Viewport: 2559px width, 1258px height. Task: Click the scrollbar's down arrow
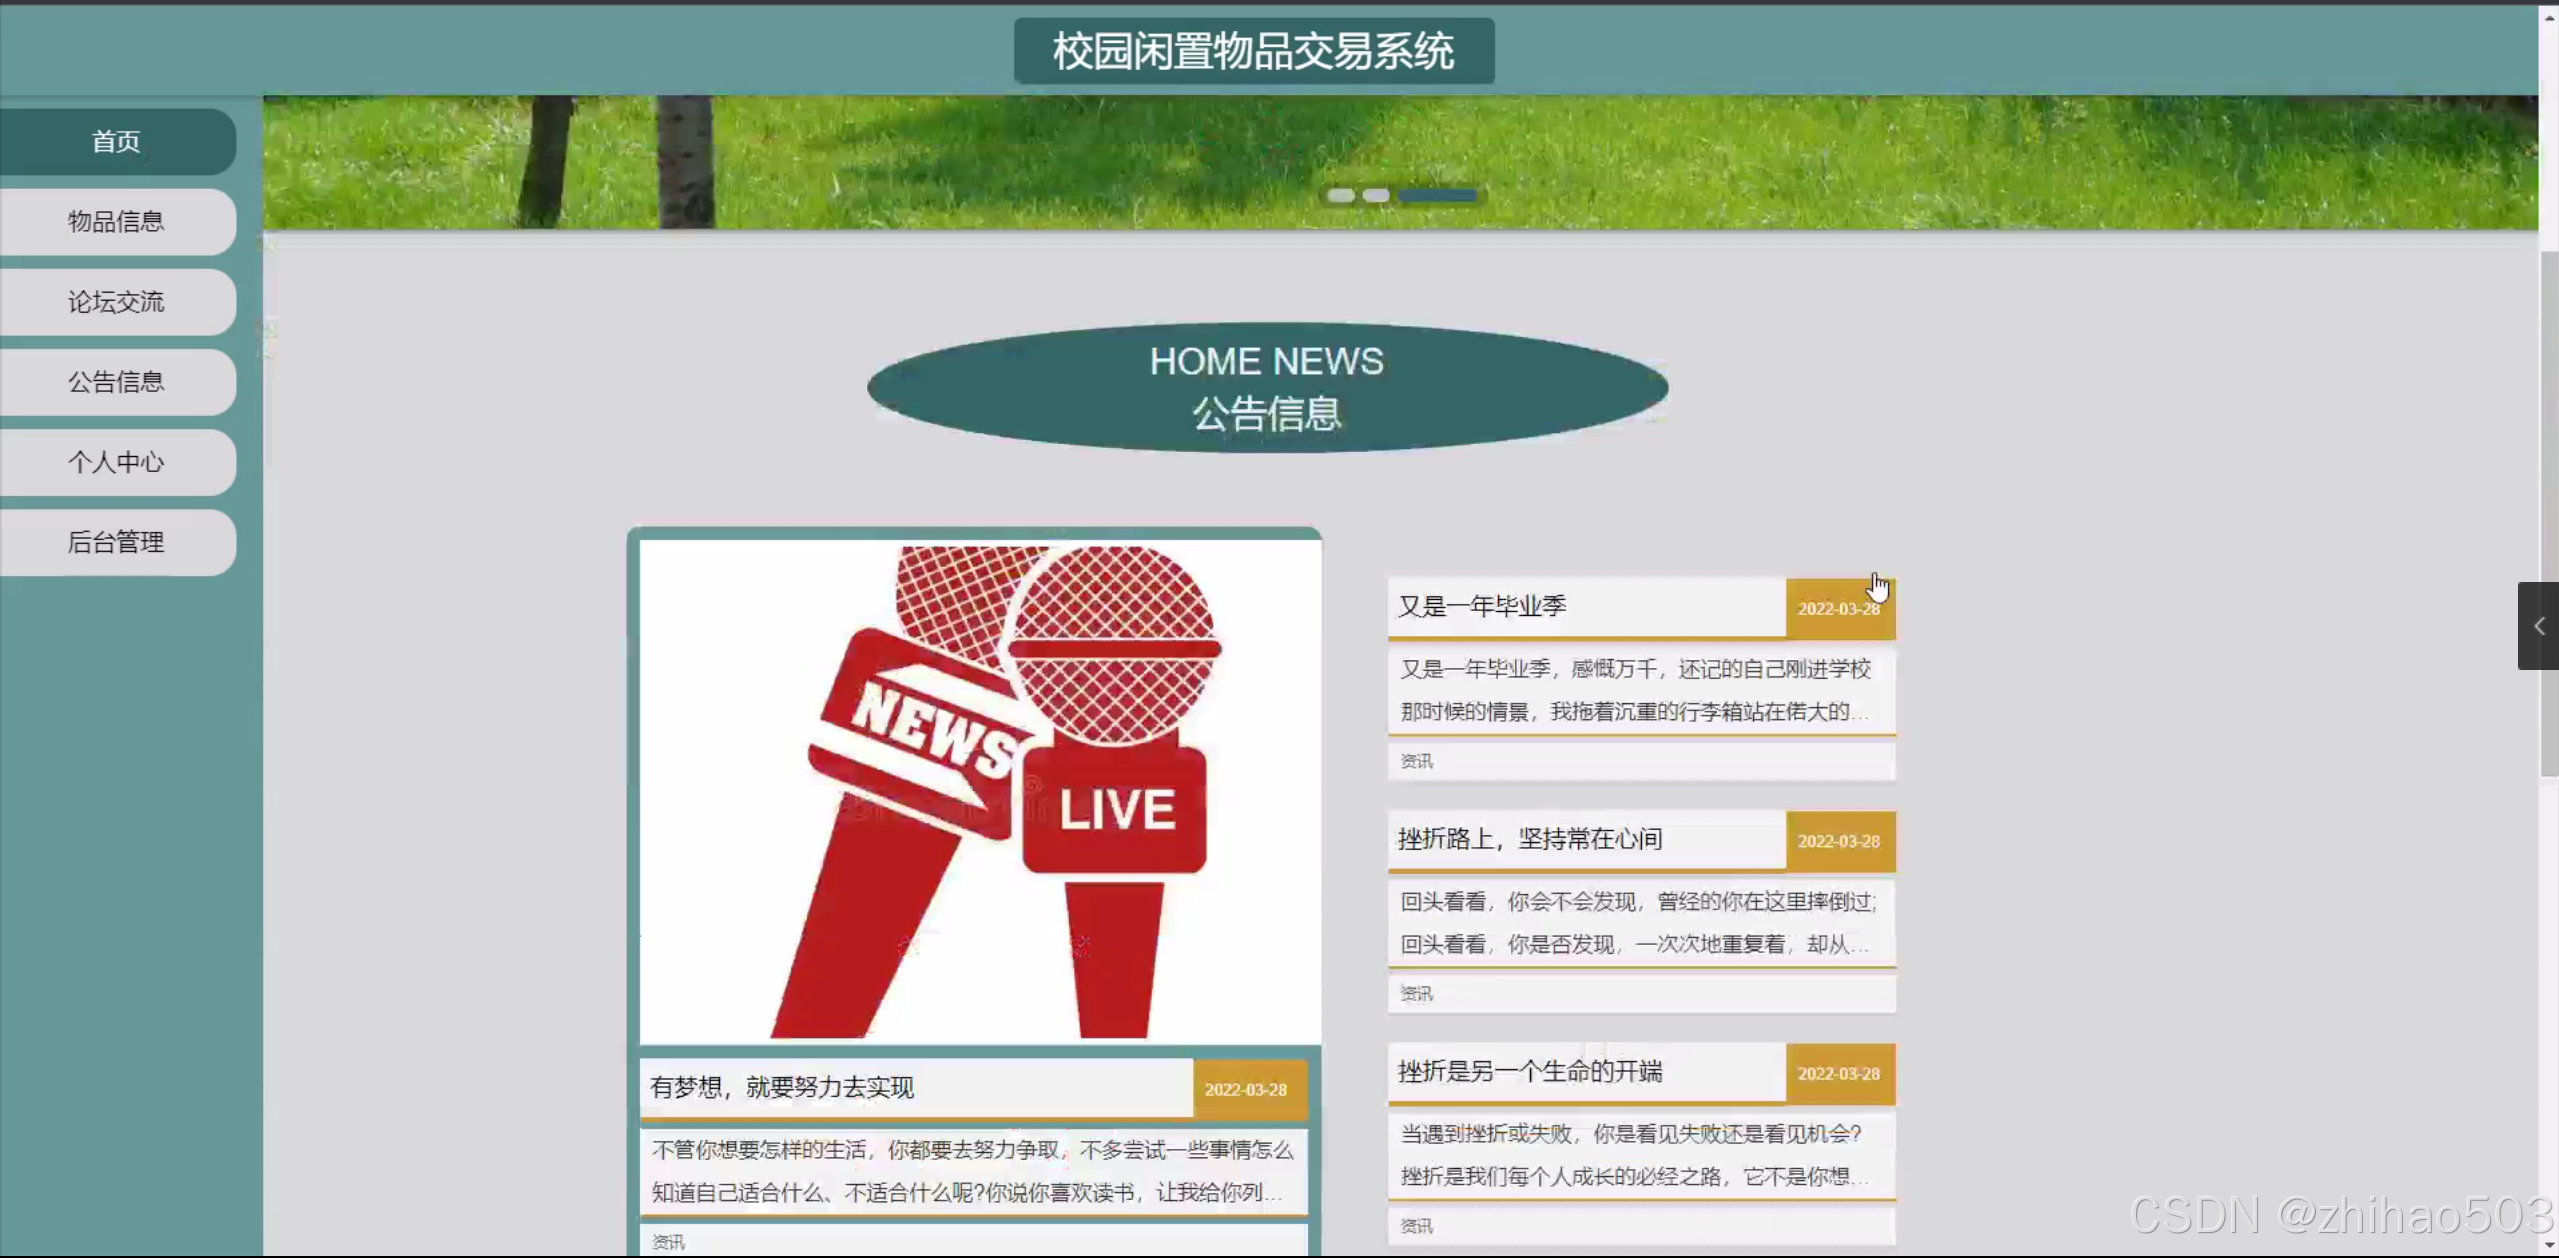pos(2549,1246)
